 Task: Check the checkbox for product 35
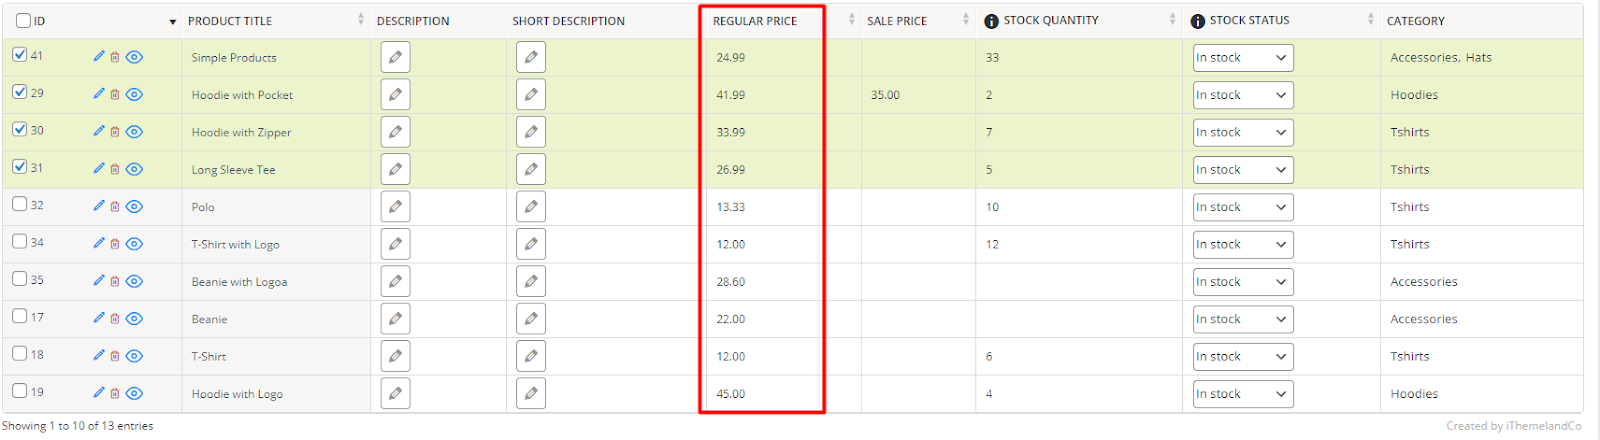click(20, 279)
